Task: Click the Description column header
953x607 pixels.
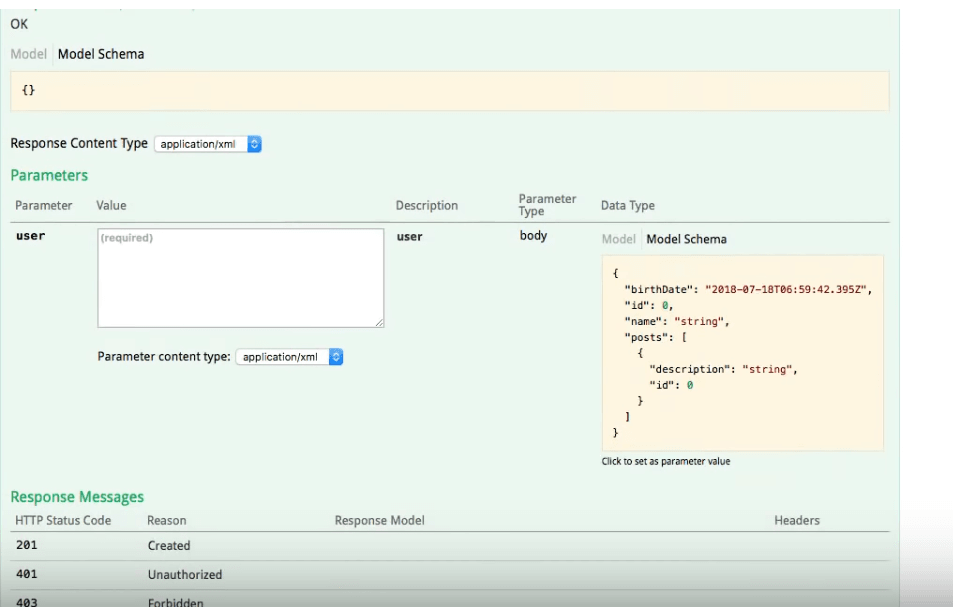Action: pyautogui.click(x=427, y=205)
